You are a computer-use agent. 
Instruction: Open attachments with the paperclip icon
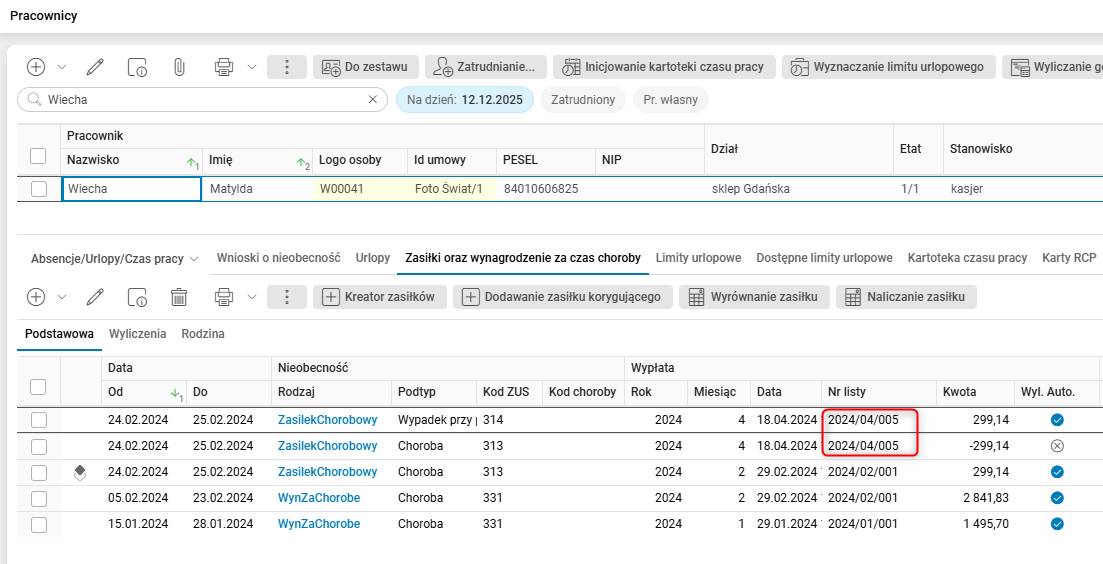tap(179, 67)
